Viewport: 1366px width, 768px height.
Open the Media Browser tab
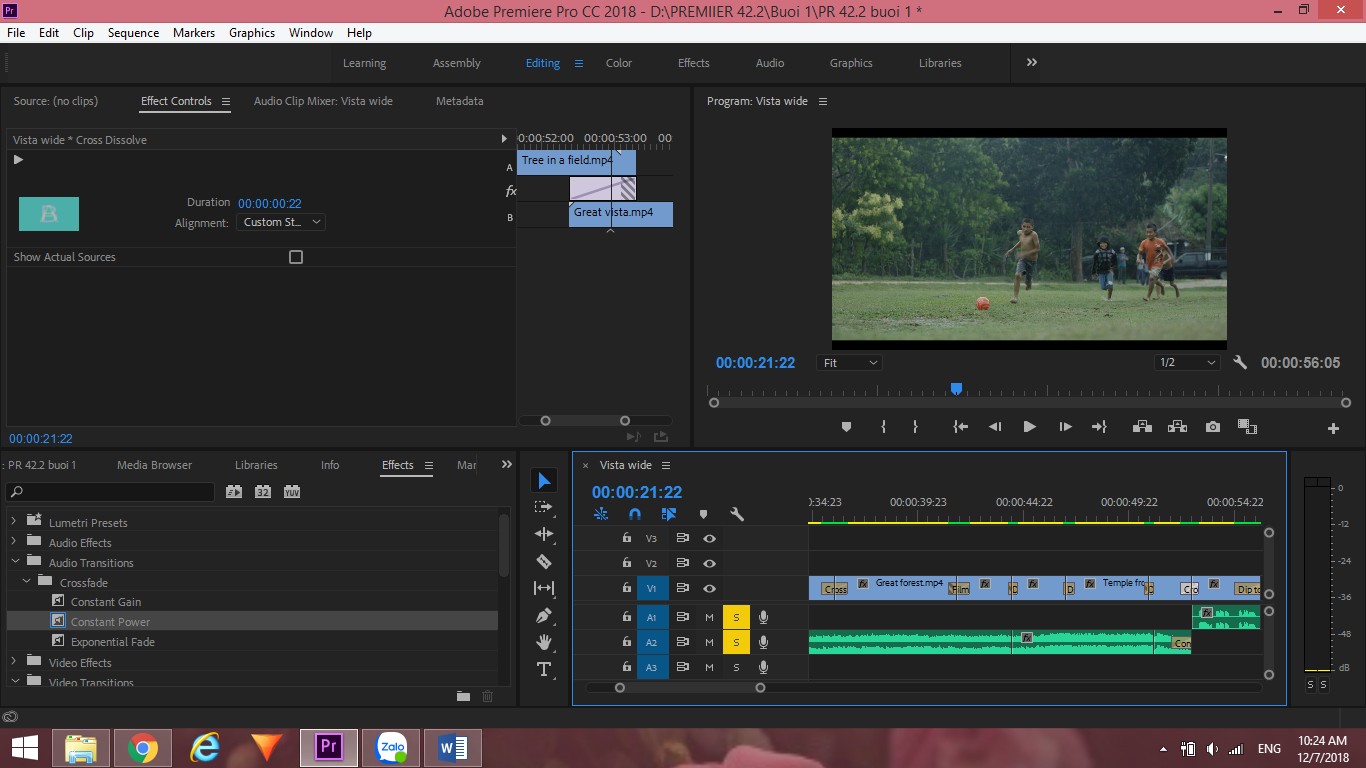pyautogui.click(x=154, y=465)
